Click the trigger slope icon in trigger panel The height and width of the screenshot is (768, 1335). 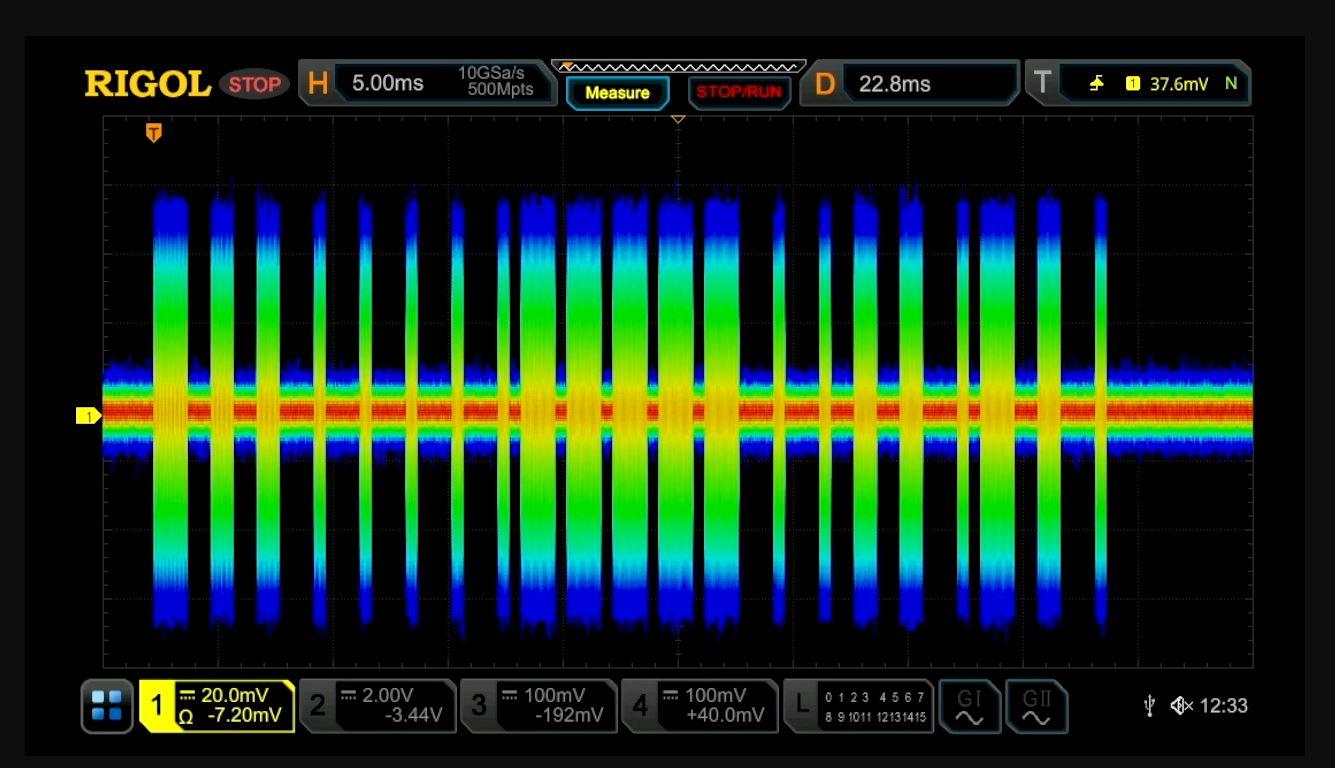1095,84
